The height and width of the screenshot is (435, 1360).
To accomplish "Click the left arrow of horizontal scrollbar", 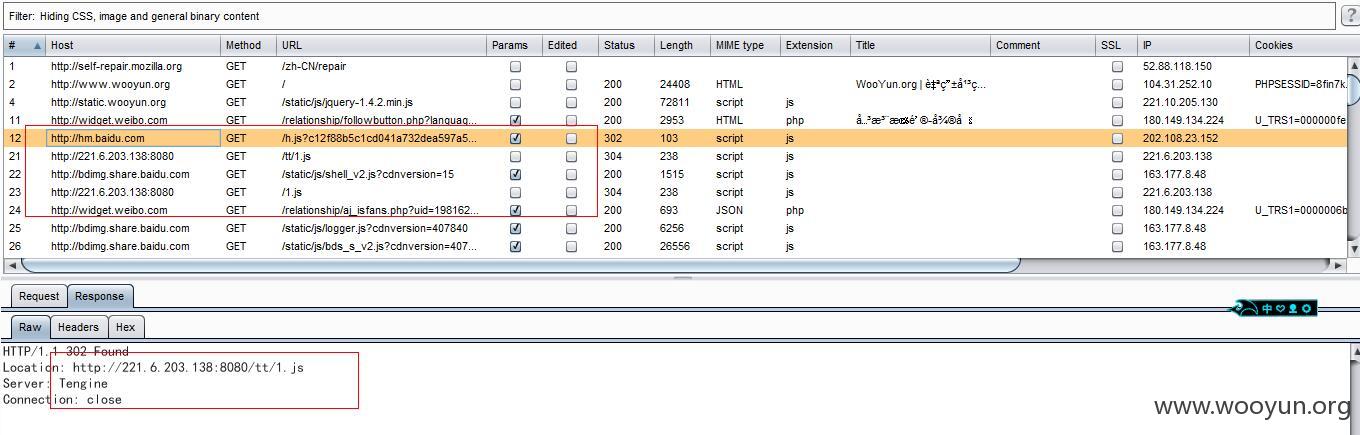I will pos(11,265).
